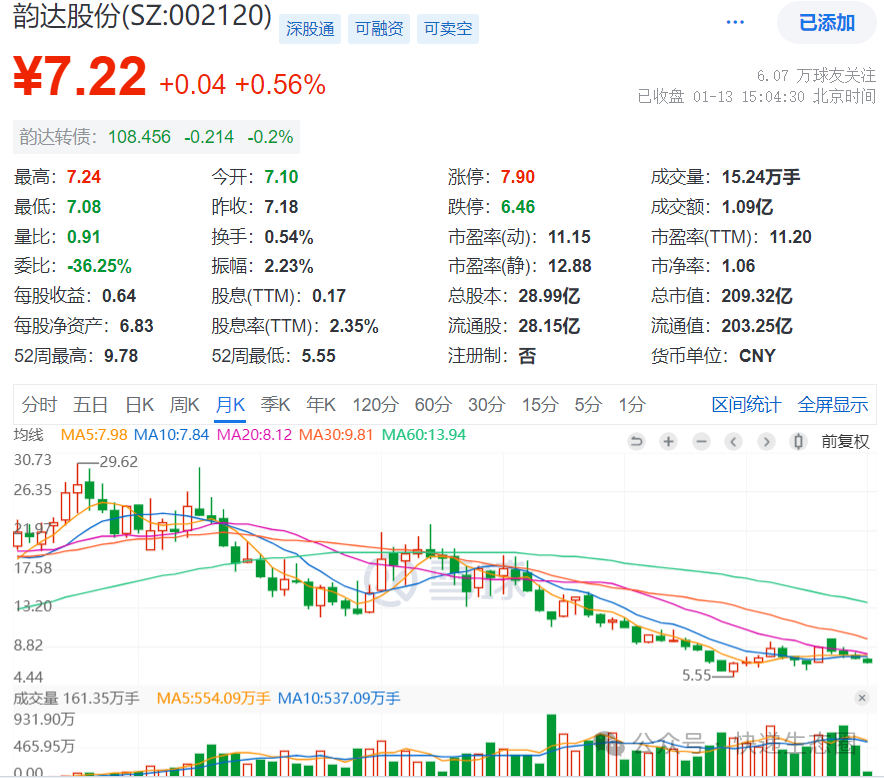
Task: Switch to the 5分 chart tab
Action: point(588,404)
